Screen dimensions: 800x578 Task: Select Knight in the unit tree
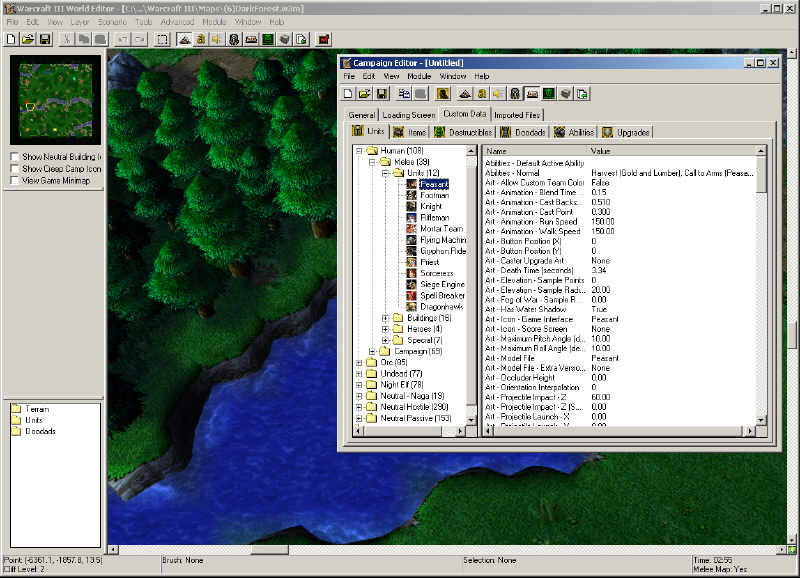pyautogui.click(x=431, y=207)
